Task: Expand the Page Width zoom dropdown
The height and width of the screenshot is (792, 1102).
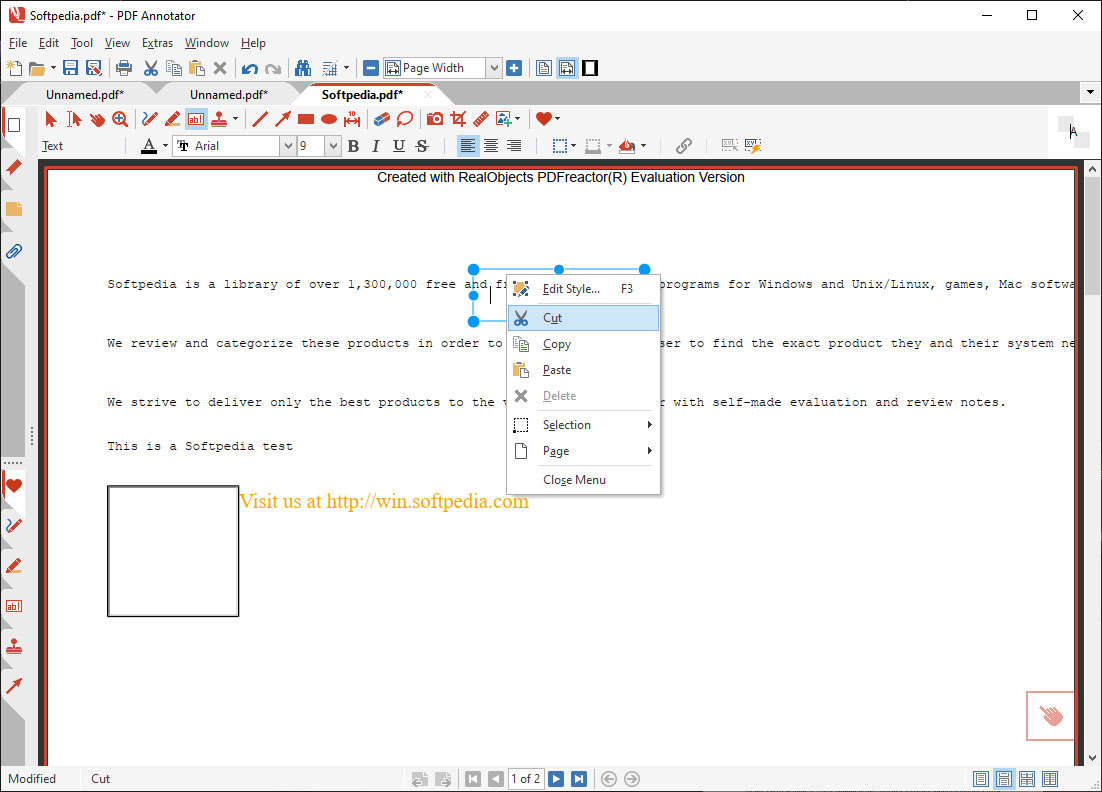Action: click(493, 68)
